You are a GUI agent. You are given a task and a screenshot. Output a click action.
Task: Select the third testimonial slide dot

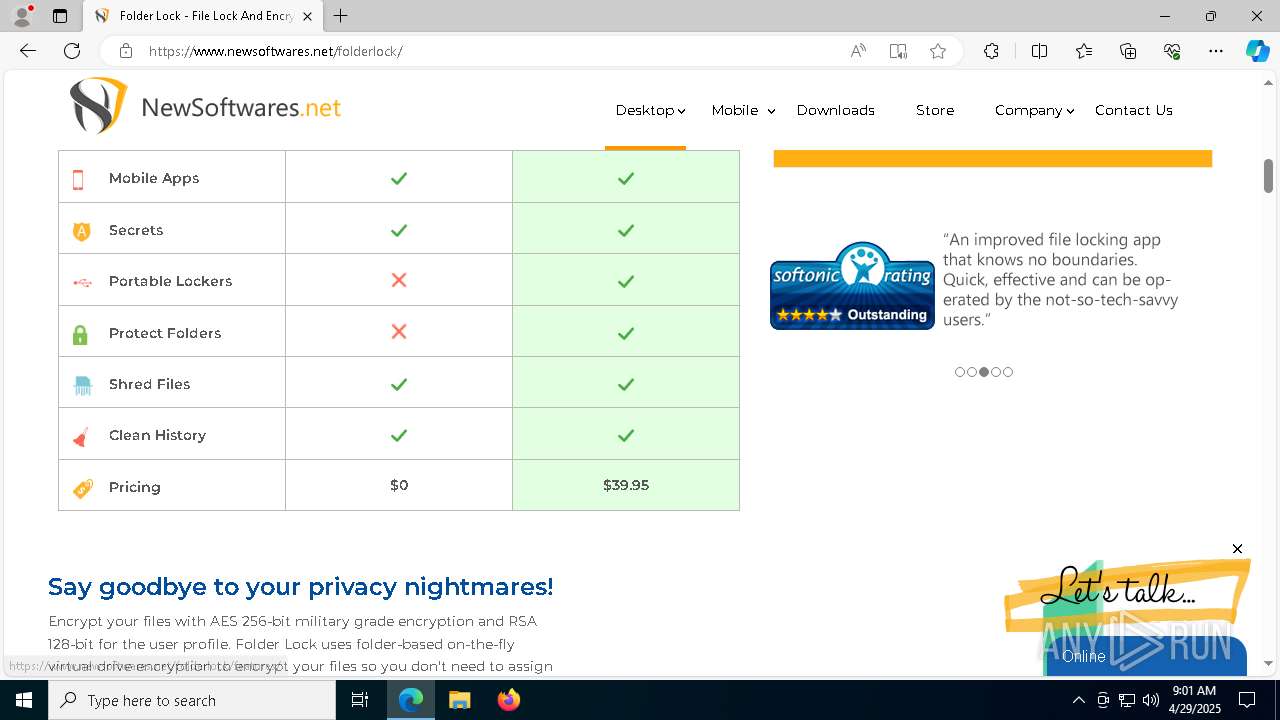[x=984, y=372]
